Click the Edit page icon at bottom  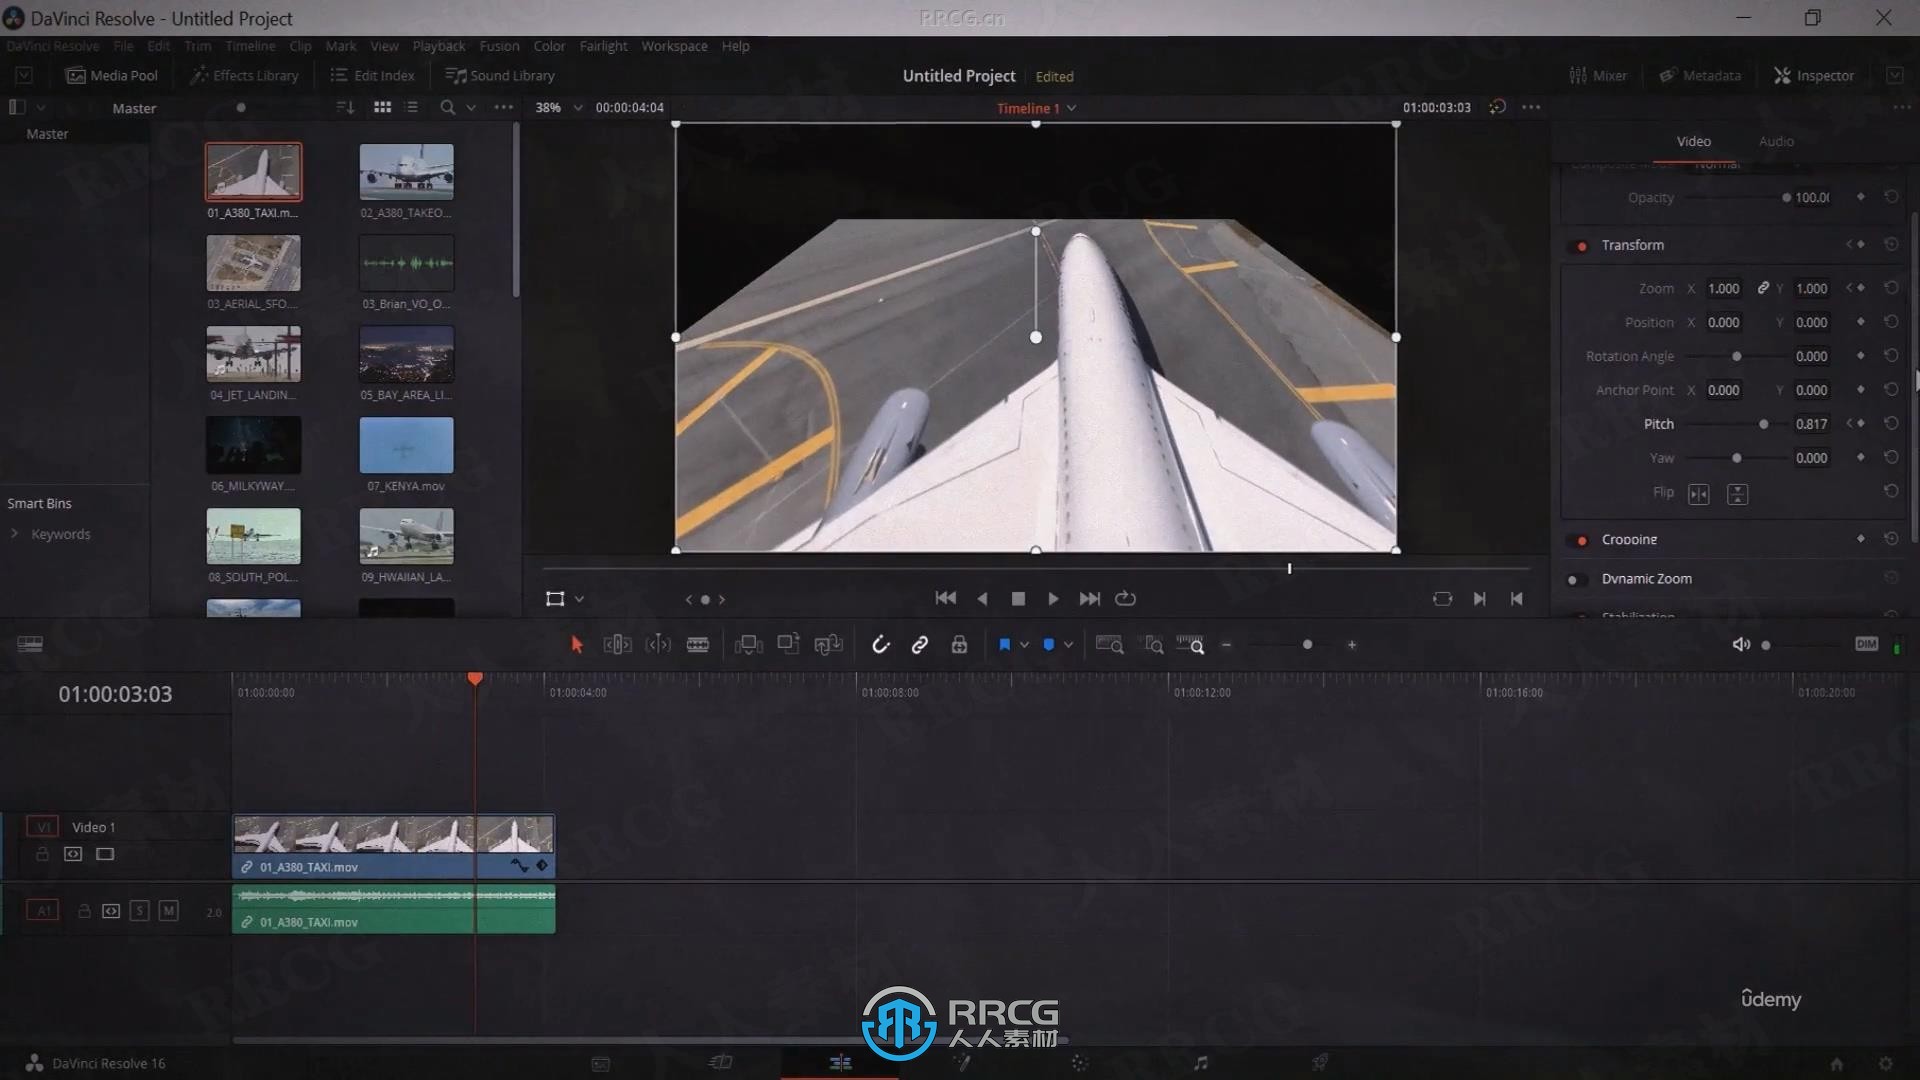pos(840,1062)
